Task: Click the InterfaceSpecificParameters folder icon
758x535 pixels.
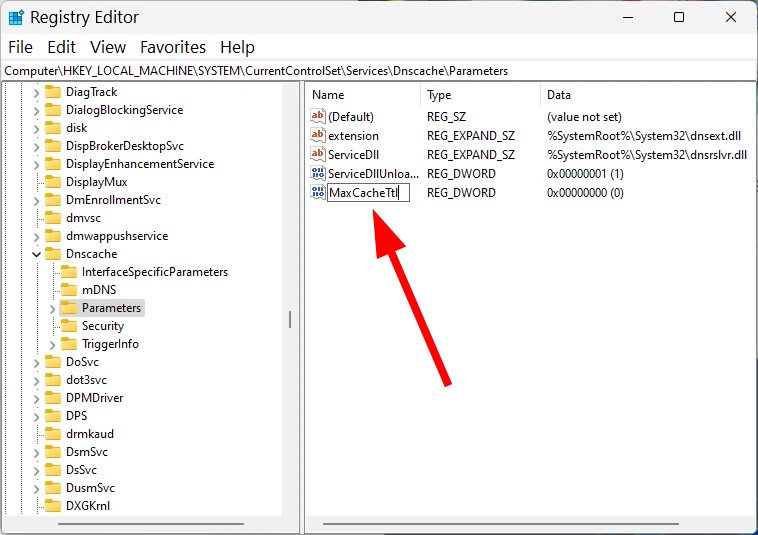Action: tap(69, 272)
